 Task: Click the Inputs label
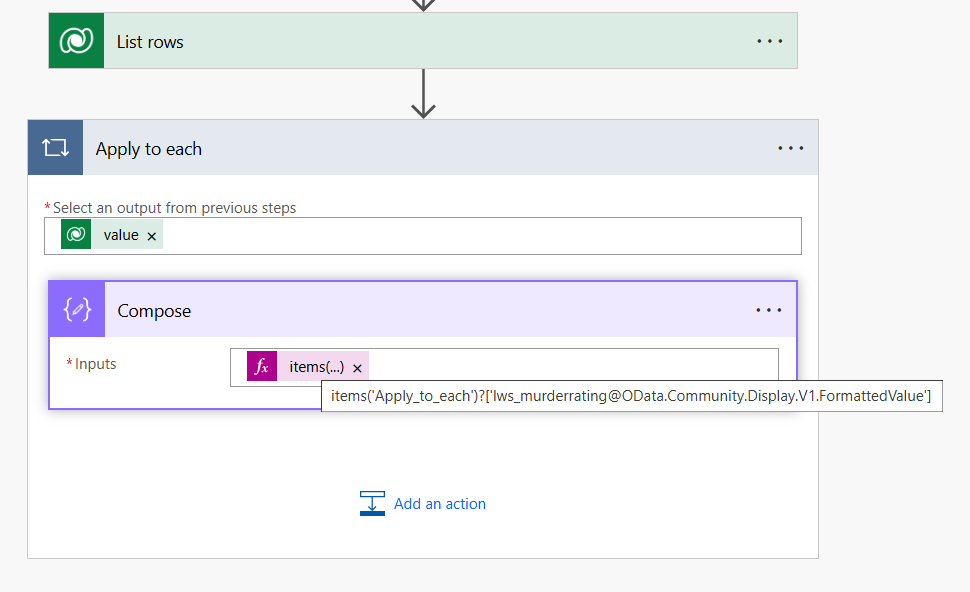pyautogui.click(x=95, y=364)
